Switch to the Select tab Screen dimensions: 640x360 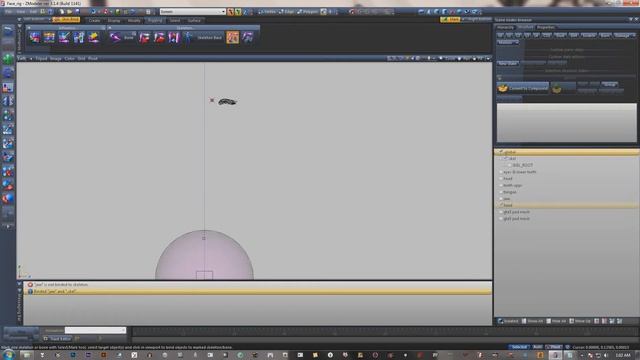pyautogui.click(x=175, y=20)
